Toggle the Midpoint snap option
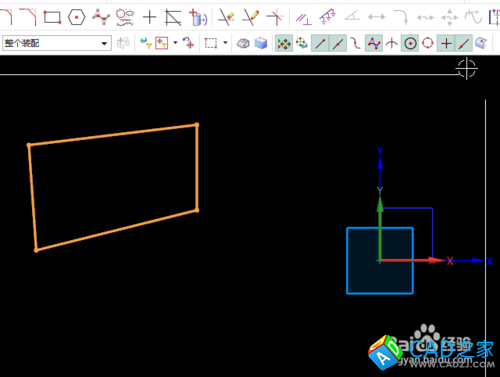 [x=338, y=43]
